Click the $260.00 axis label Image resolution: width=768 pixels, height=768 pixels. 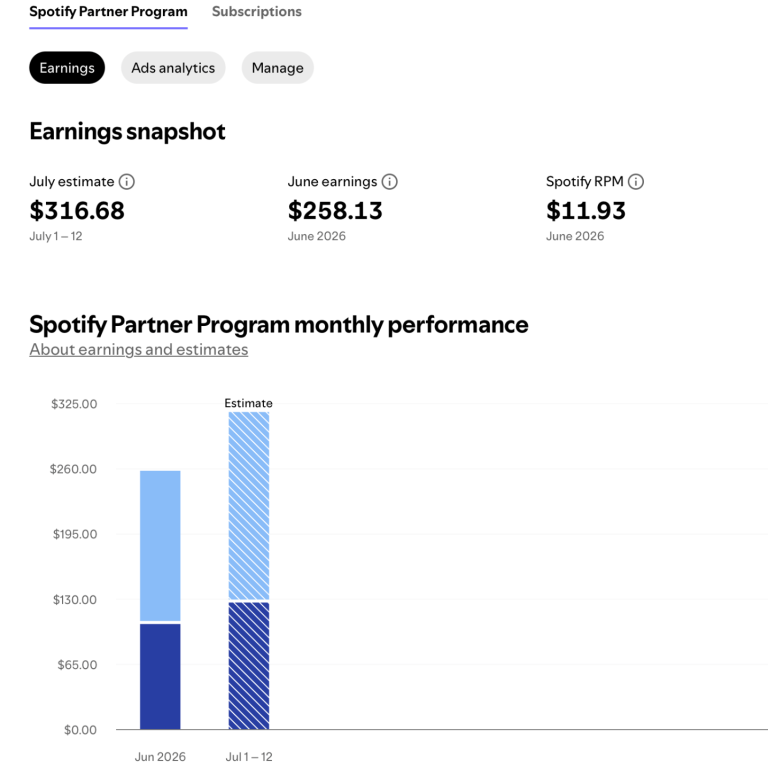tap(73, 469)
